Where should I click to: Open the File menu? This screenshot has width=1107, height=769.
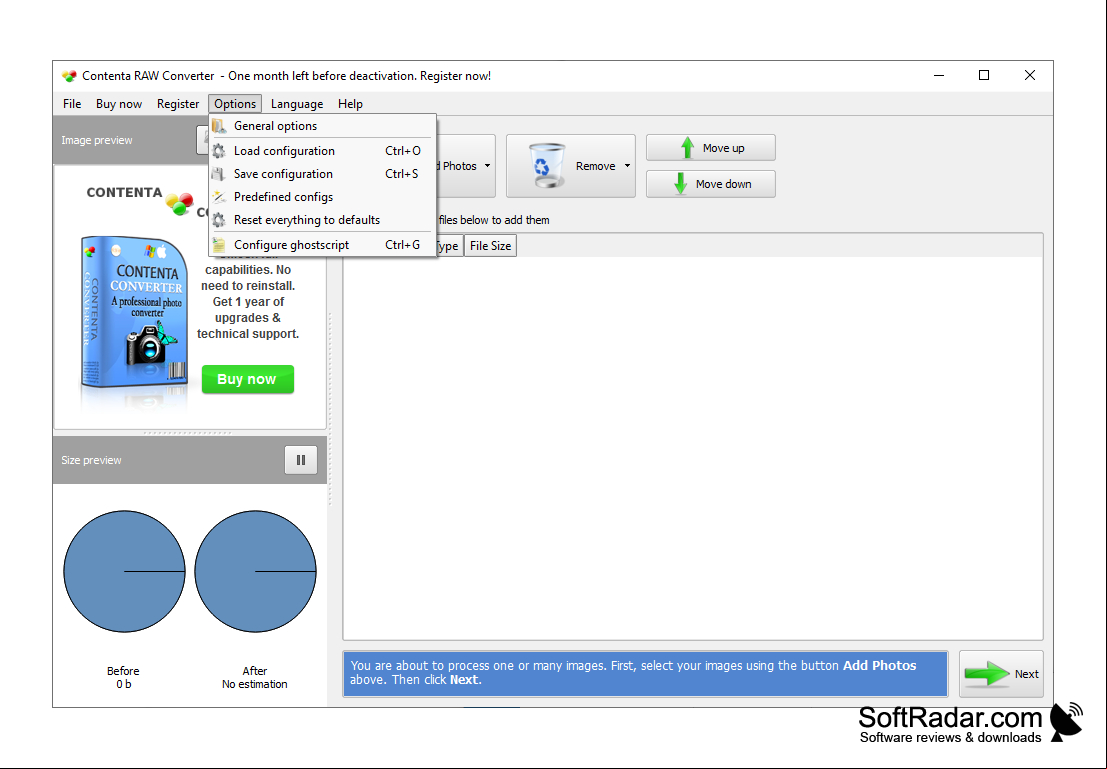pos(72,104)
